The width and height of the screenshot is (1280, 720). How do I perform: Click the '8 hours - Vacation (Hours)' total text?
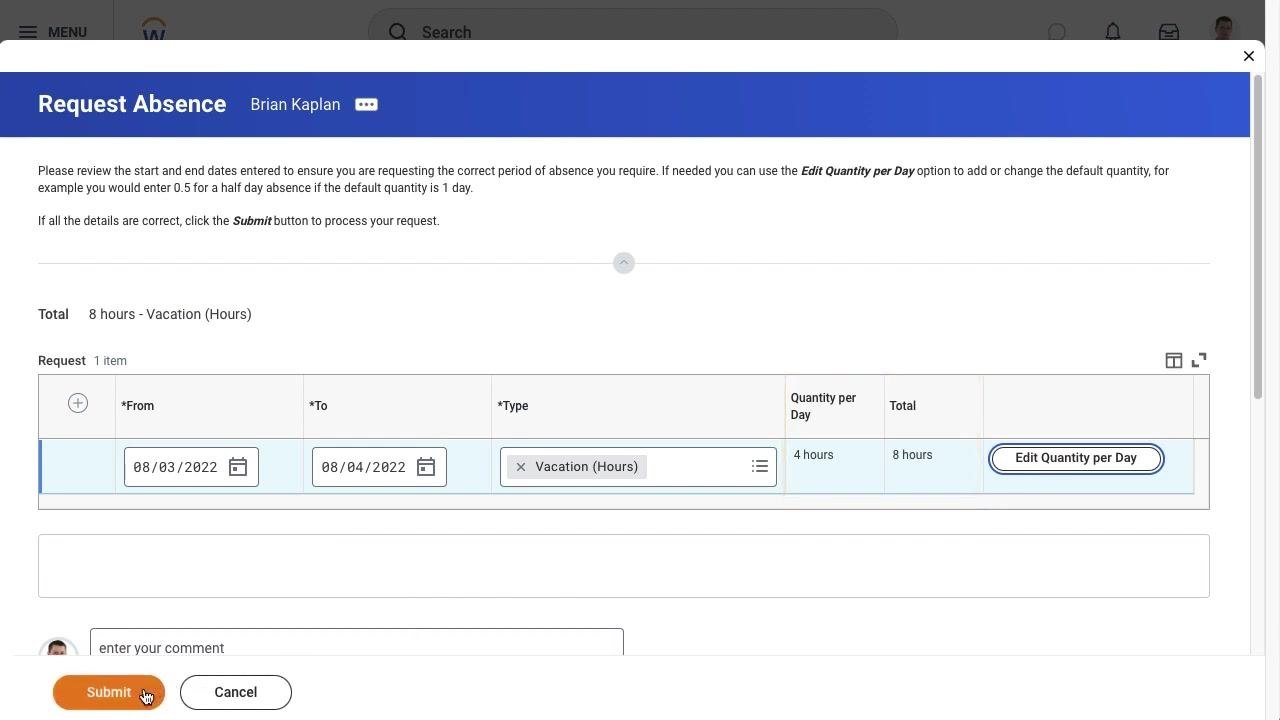(x=170, y=314)
